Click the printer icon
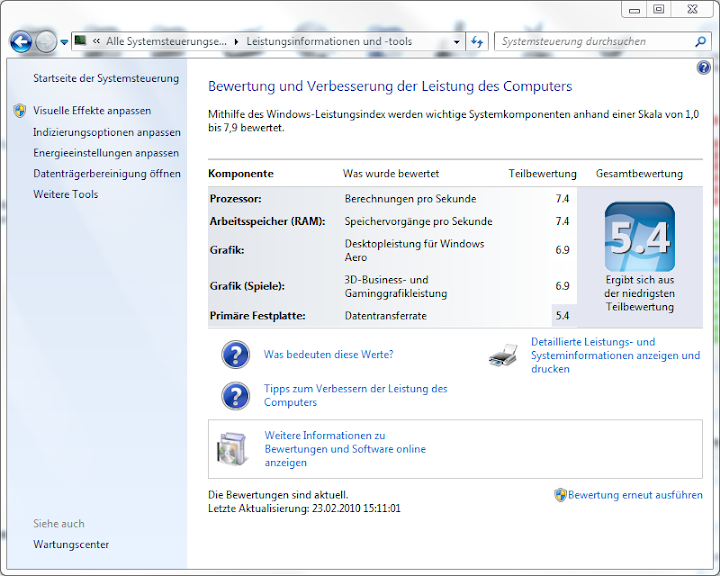Screen dimensions: 720x576 (503, 355)
